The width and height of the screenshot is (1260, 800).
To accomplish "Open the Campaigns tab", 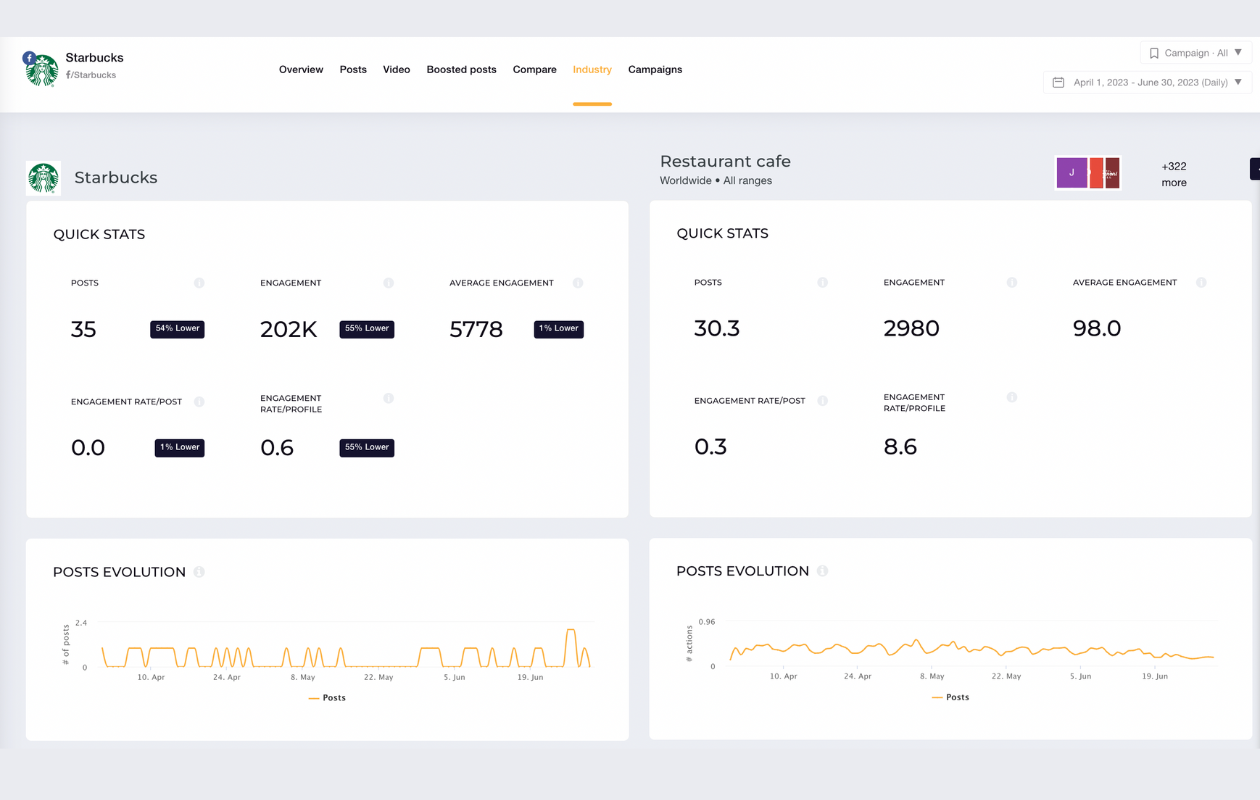I will tap(655, 70).
